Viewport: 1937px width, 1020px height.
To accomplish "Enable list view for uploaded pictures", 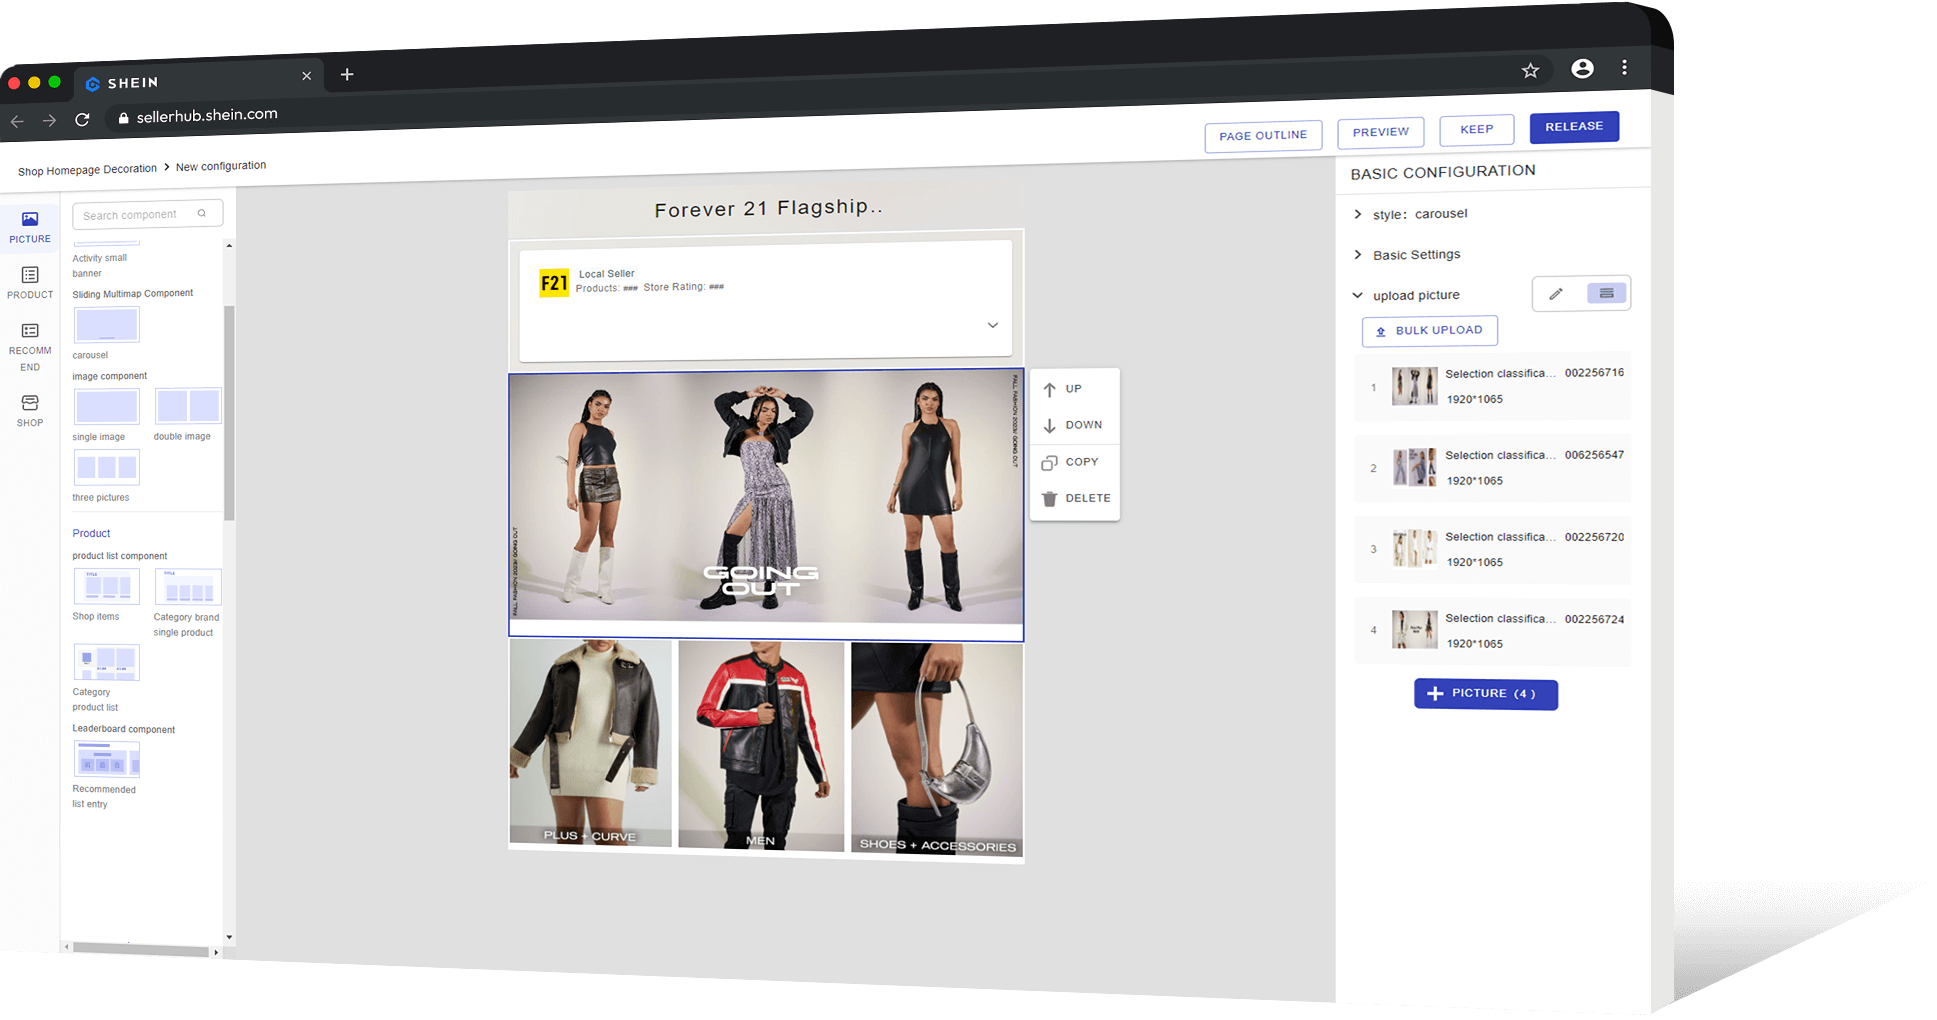I will (x=1606, y=292).
